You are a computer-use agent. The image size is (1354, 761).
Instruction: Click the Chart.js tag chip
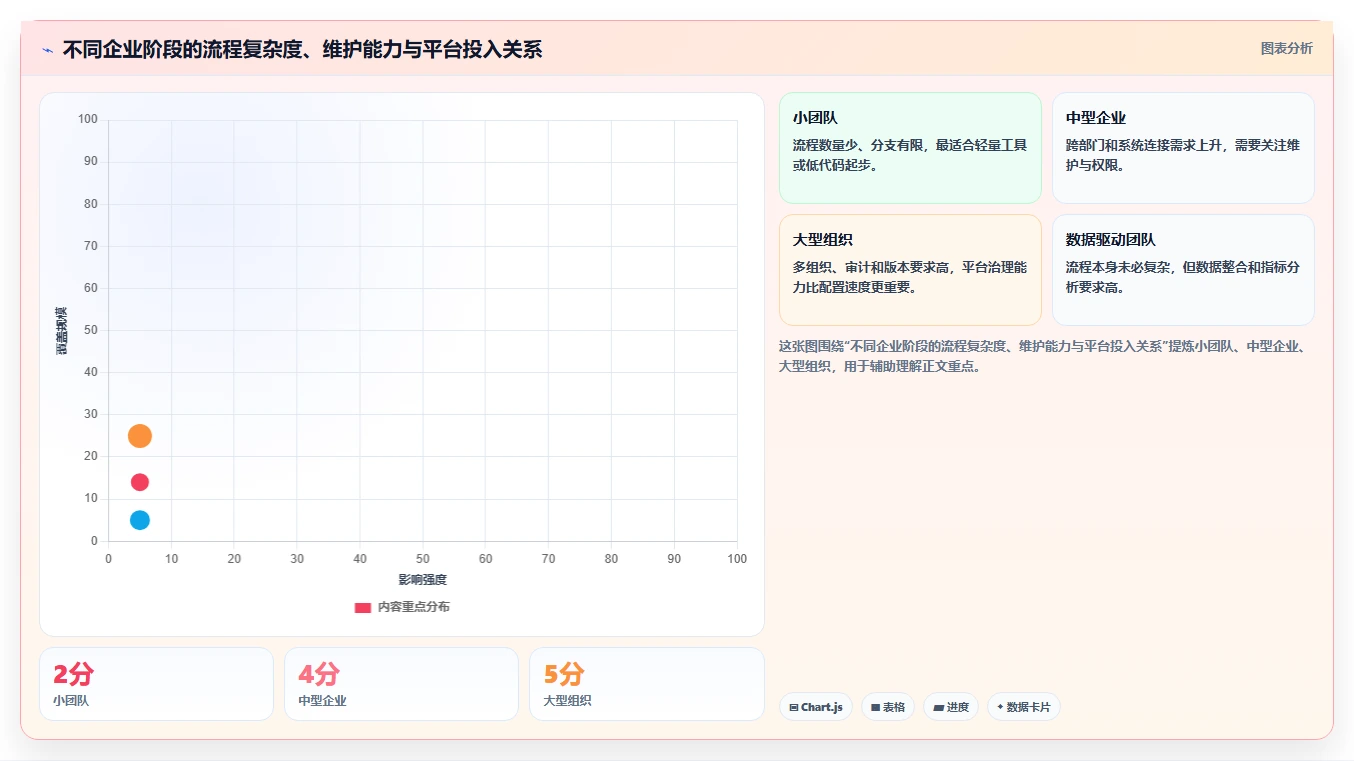816,707
